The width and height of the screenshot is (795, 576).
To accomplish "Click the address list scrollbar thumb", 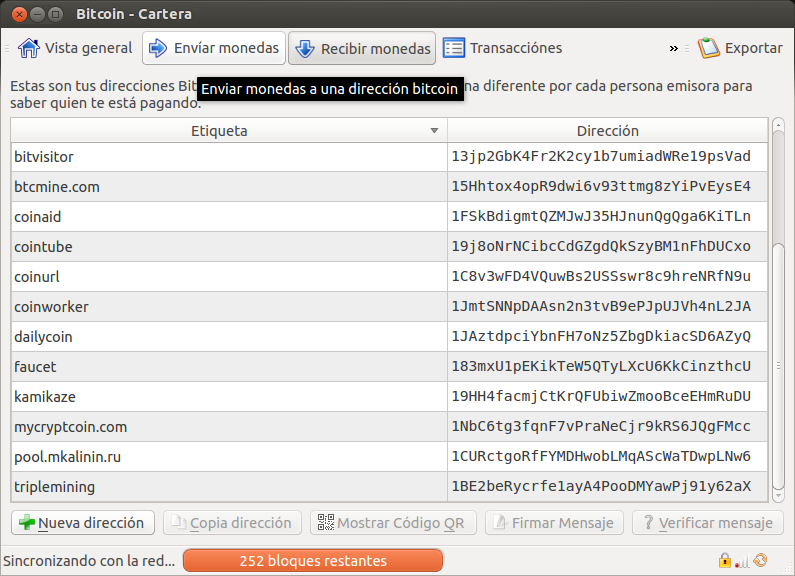I will [778, 365].
